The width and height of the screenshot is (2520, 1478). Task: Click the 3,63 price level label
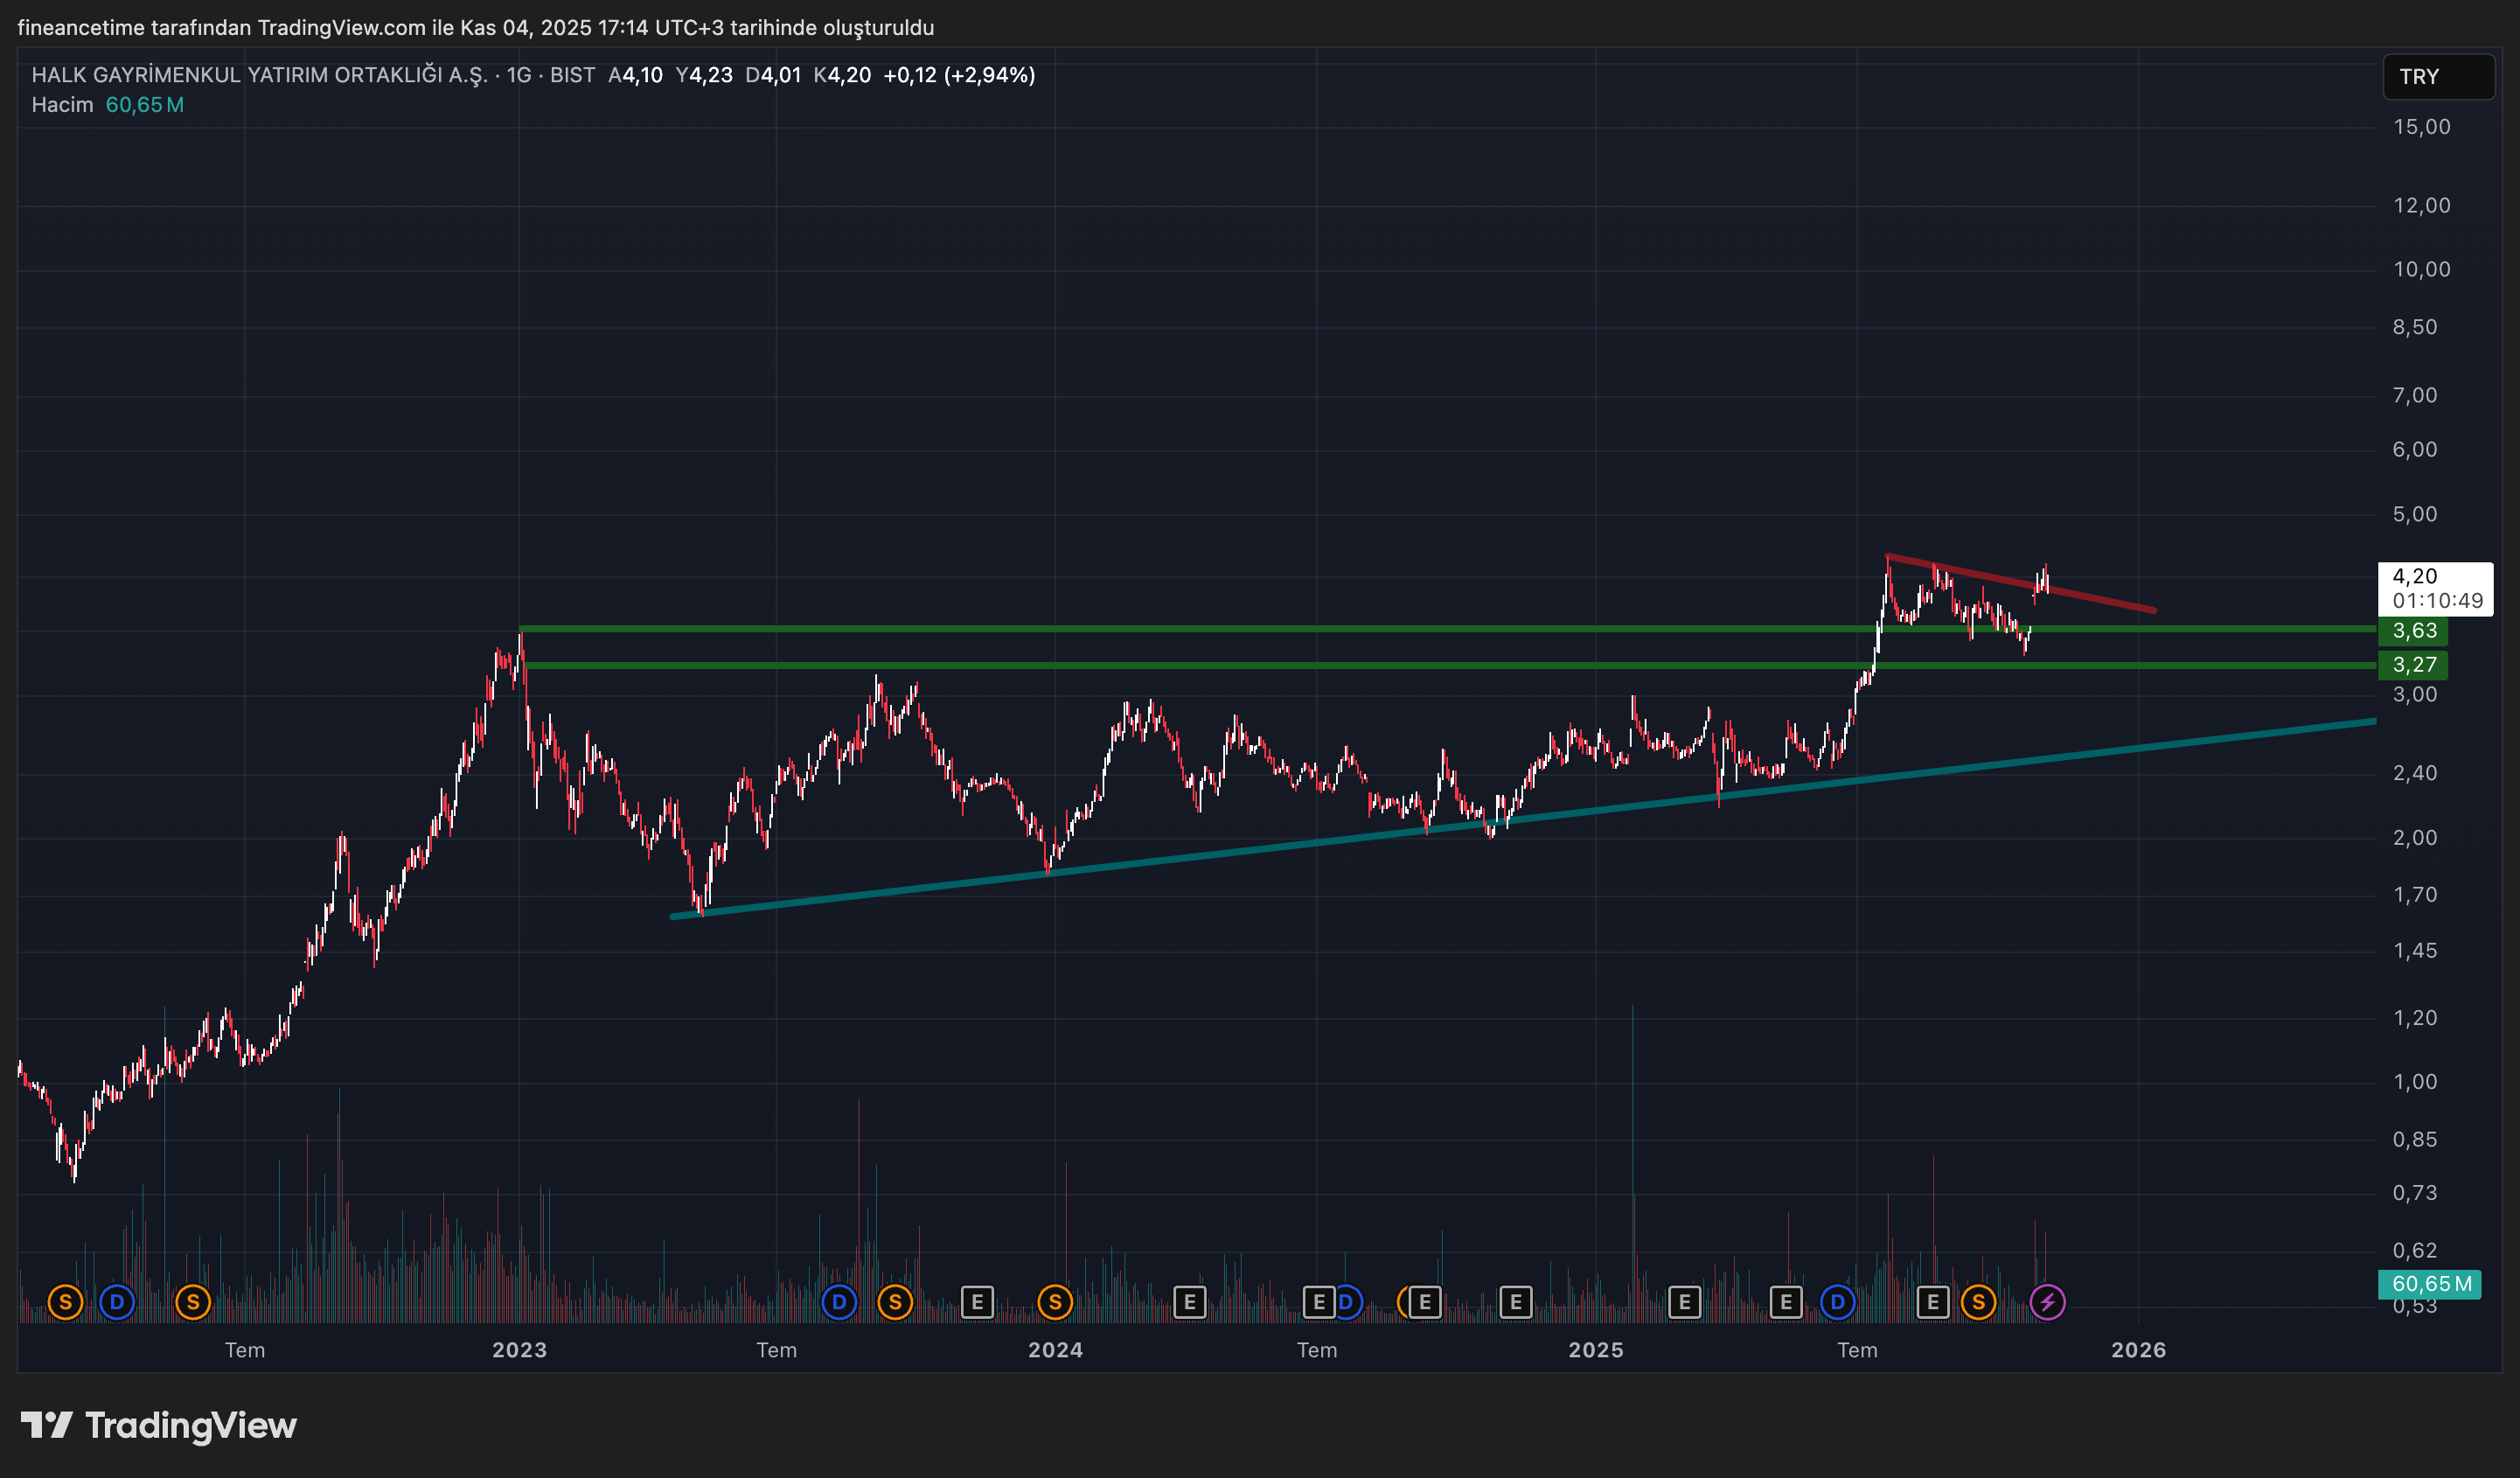2413,631
